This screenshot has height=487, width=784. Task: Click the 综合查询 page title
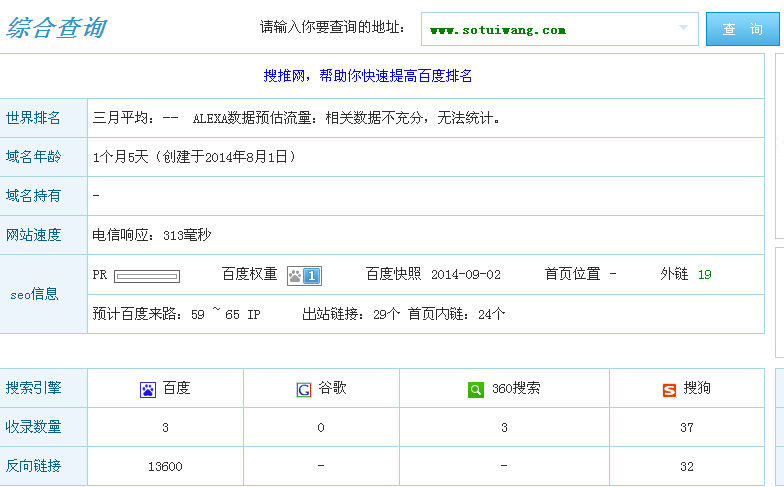56,28
